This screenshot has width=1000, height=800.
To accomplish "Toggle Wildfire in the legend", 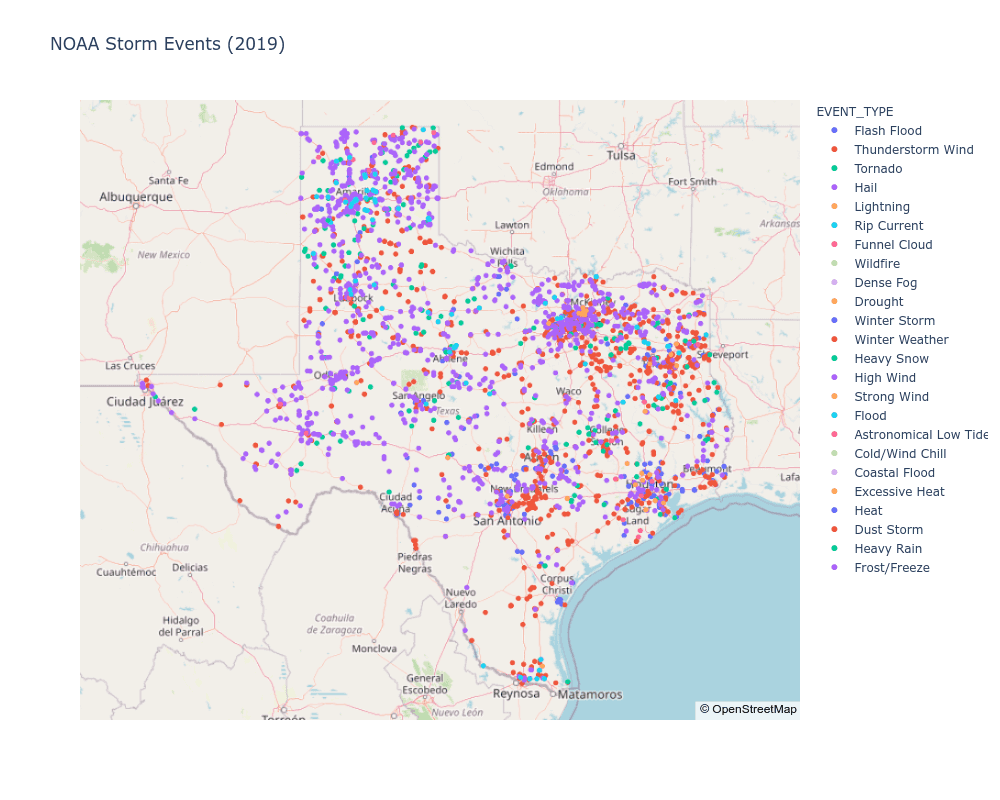I will [876, 264].
